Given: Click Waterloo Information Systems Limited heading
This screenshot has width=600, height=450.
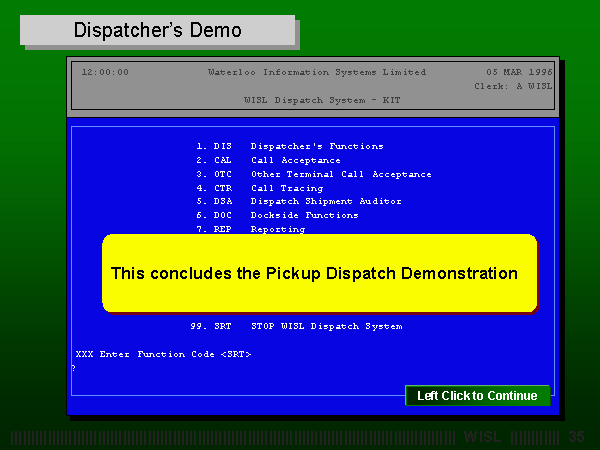Looking at the screenshot, I should [317, 72].
